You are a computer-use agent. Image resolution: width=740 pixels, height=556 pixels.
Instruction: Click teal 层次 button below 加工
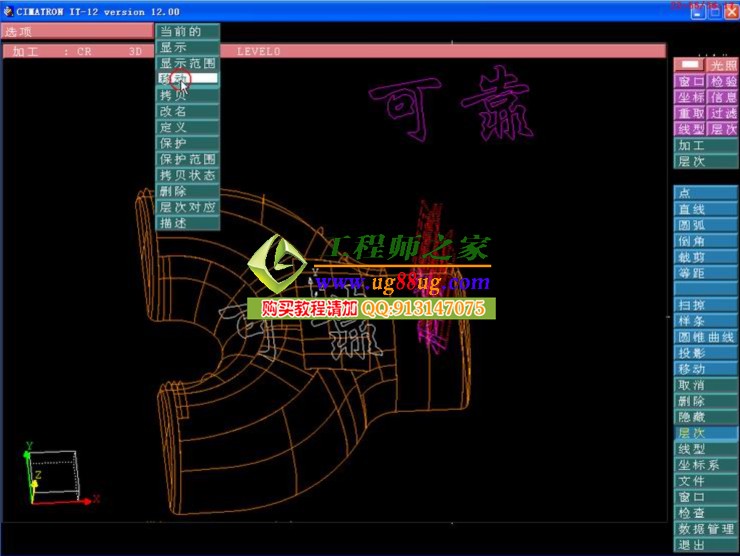coord(706,161)
